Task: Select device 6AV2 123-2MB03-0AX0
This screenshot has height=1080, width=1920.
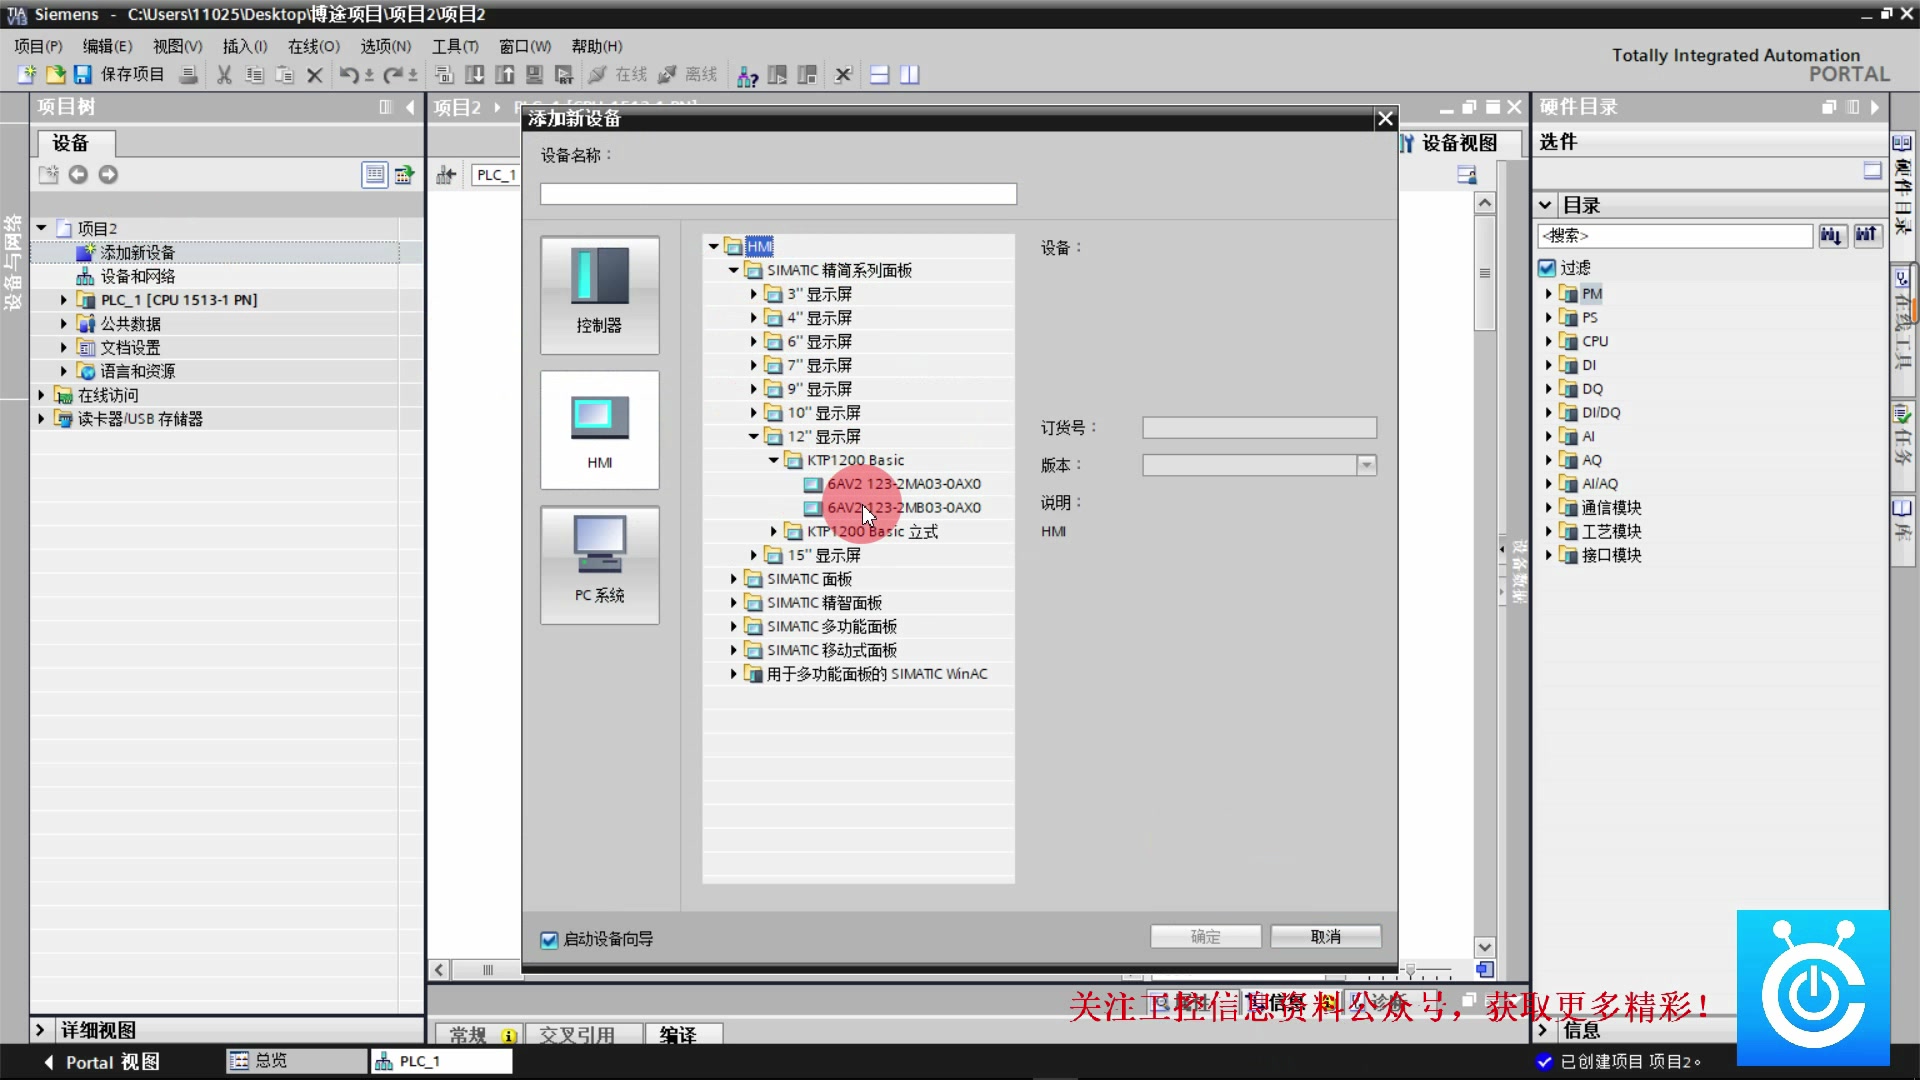Action: (904, 508)
